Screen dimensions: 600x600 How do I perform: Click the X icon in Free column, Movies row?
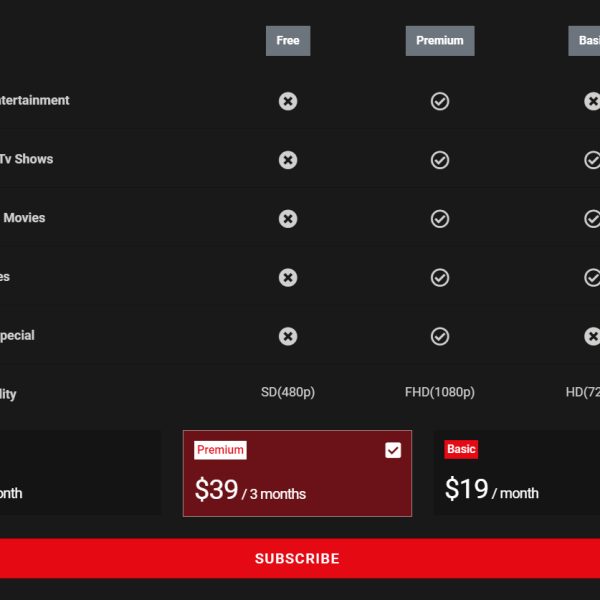(x=288, y=219)
